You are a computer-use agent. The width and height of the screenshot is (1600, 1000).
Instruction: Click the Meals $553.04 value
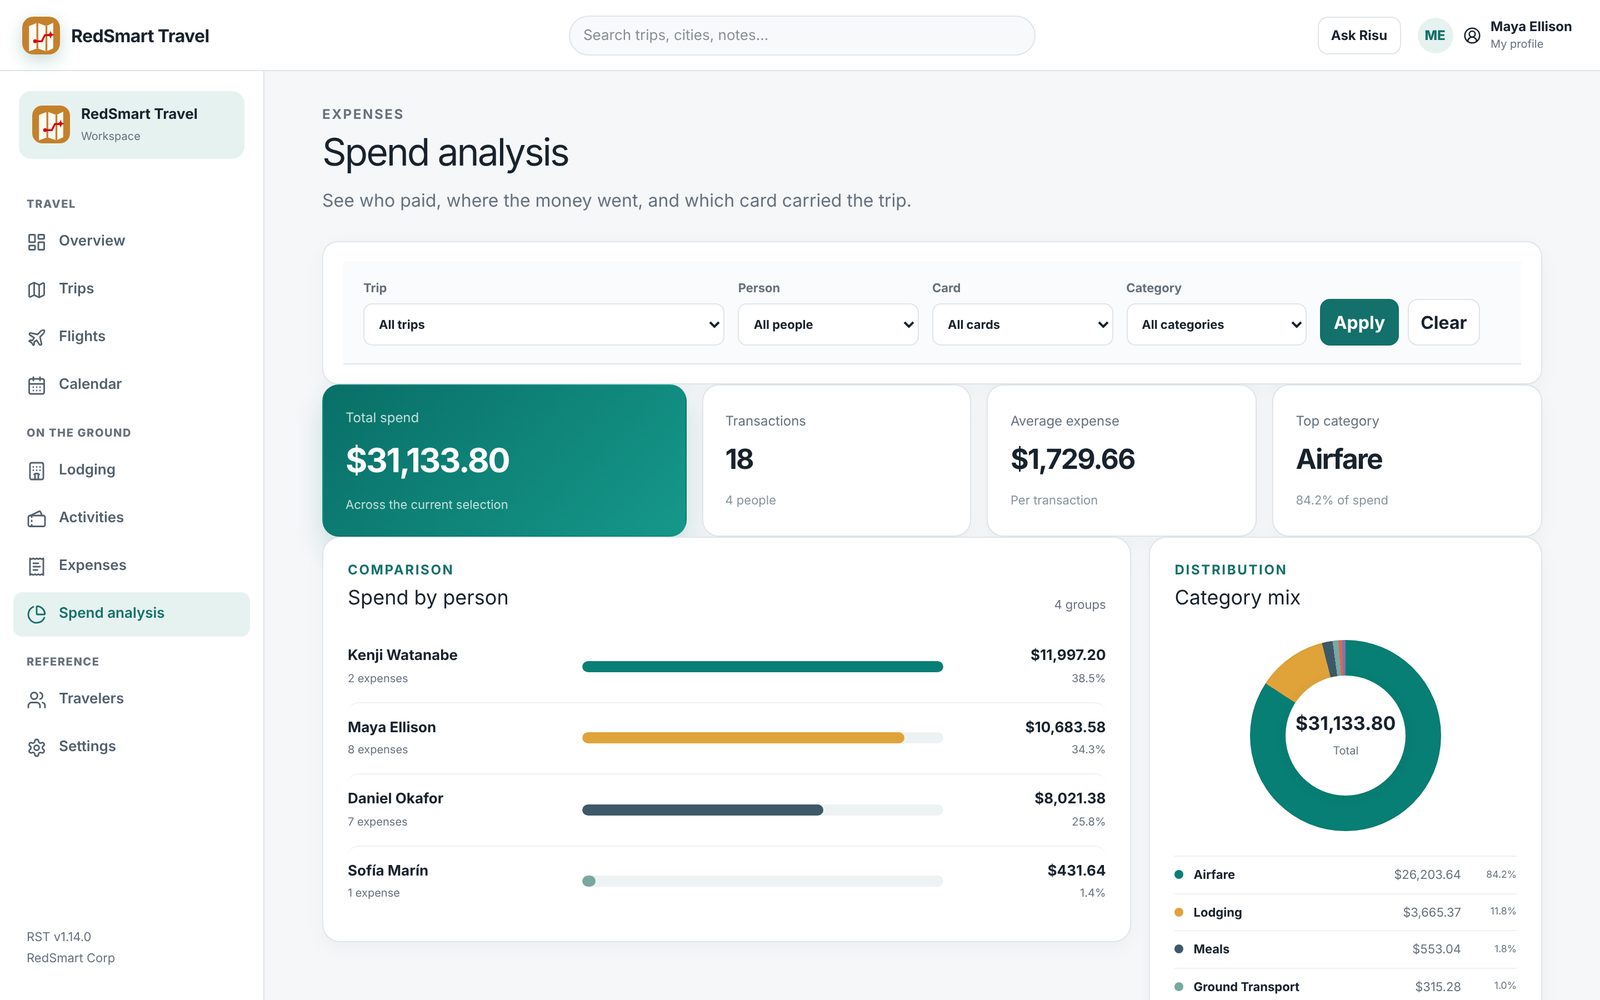[x=1436, y=949]
